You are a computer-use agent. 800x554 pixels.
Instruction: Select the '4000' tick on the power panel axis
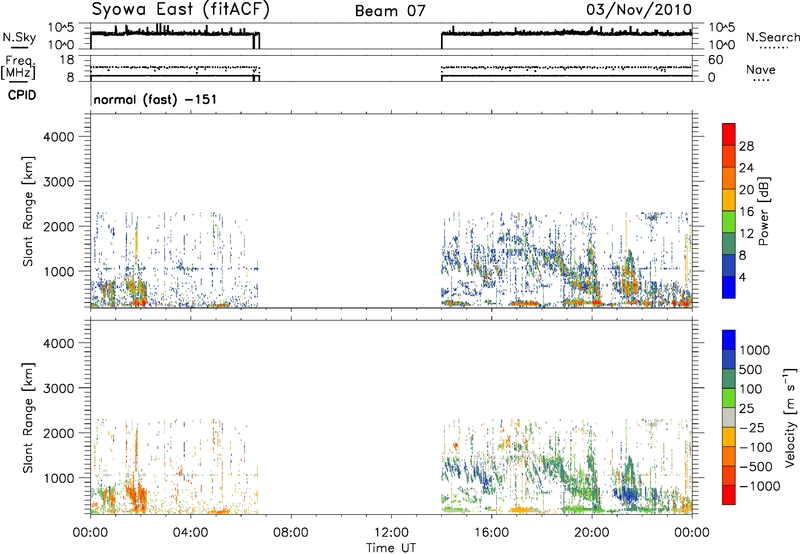pos(59,137)
